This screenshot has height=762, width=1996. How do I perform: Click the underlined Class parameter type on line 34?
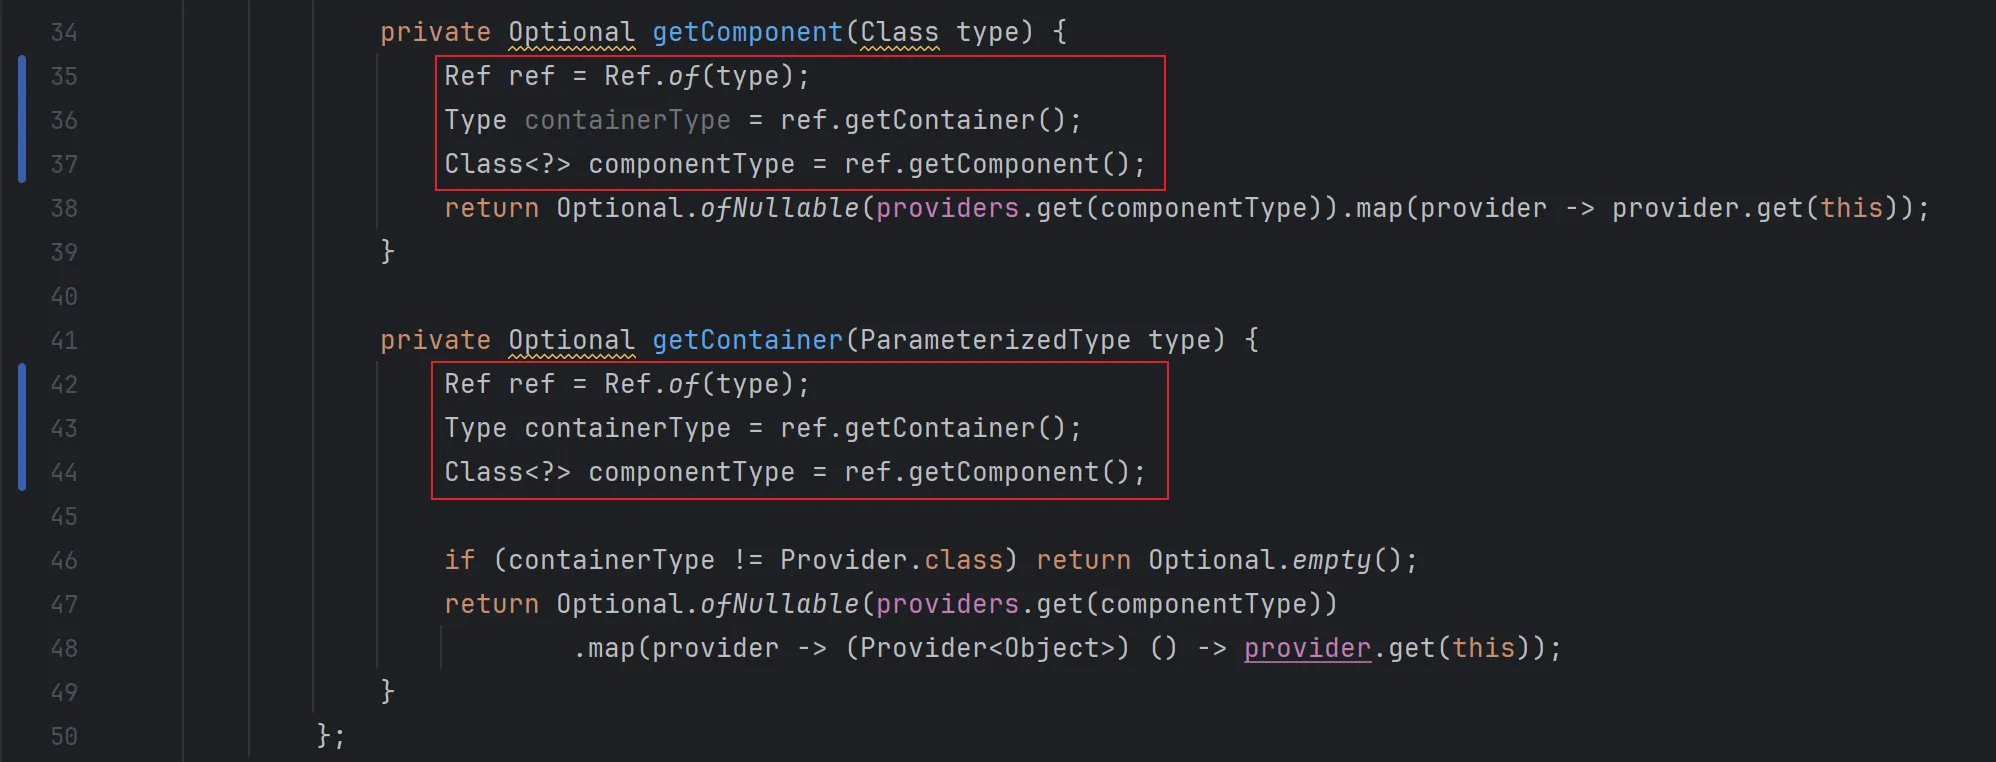tap(899, 33)
